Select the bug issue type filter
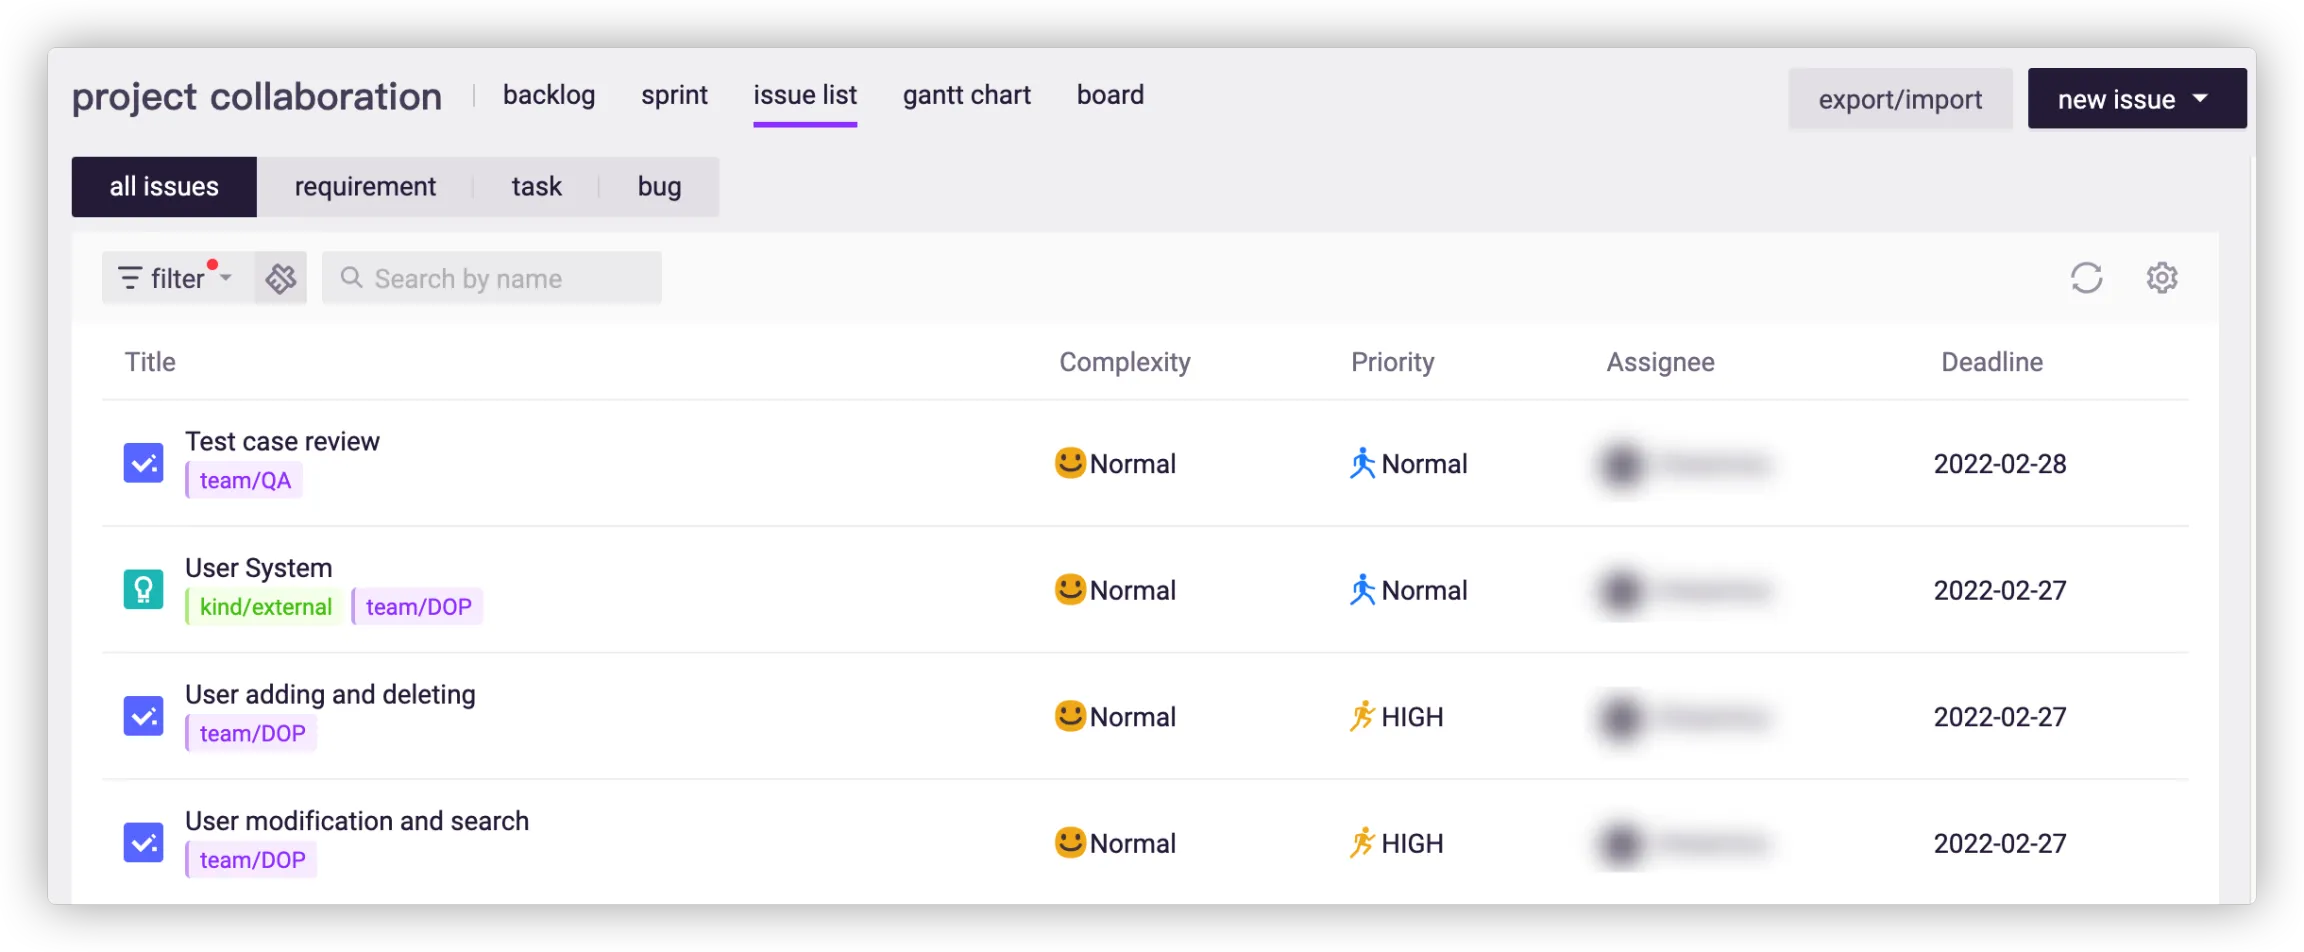The height and width of the screenshot is (952, 2304). coord(659,187)
